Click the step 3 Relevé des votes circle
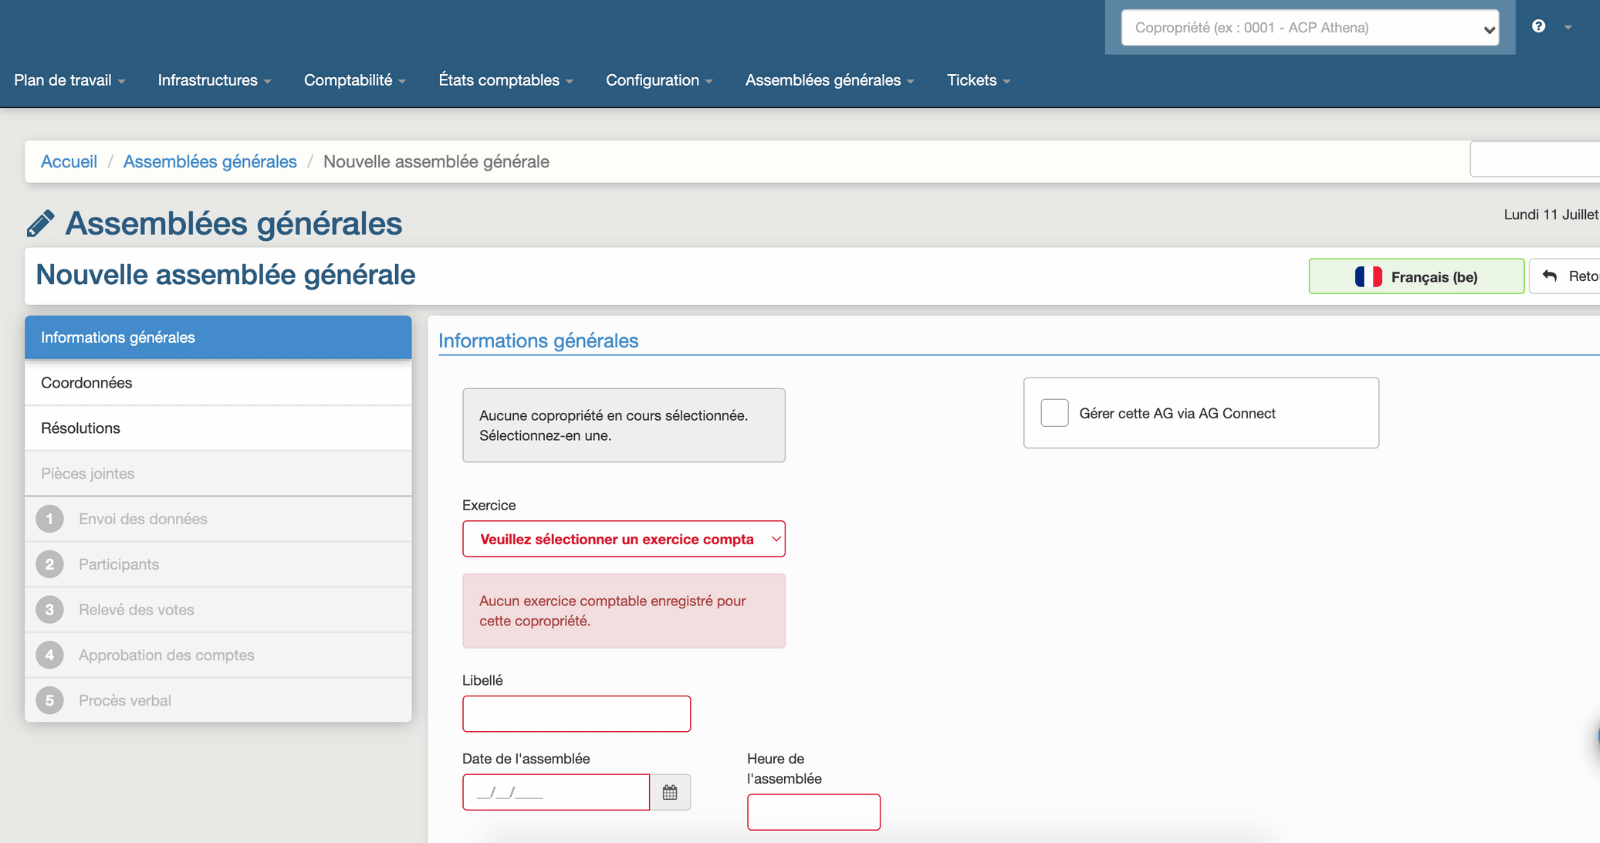This screenshot has width=1600, height=843. pyautogui.click(x=49, y=610)
